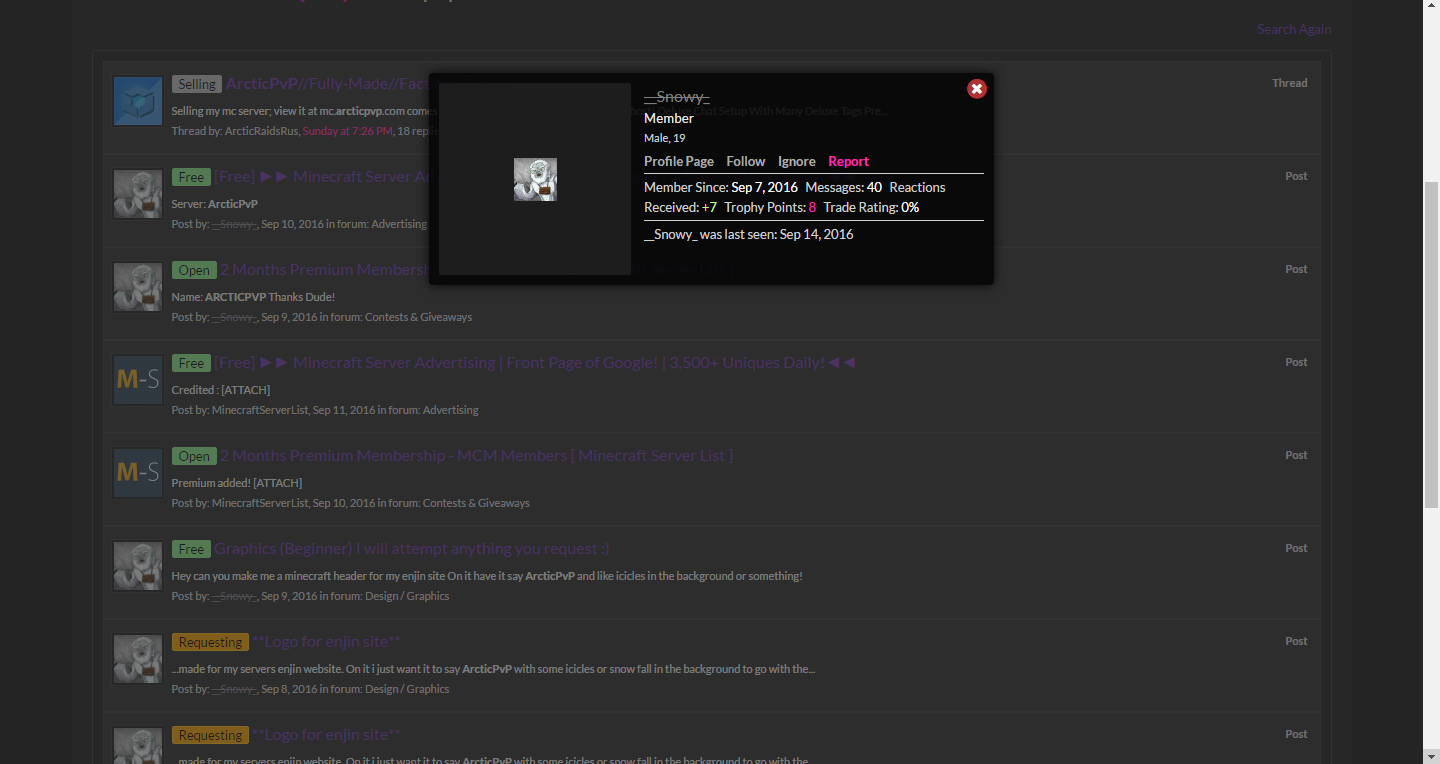
Task: Click the Free prefix on MinecraftServerList's Sep 11 post
Action: [x=191, y=363]
